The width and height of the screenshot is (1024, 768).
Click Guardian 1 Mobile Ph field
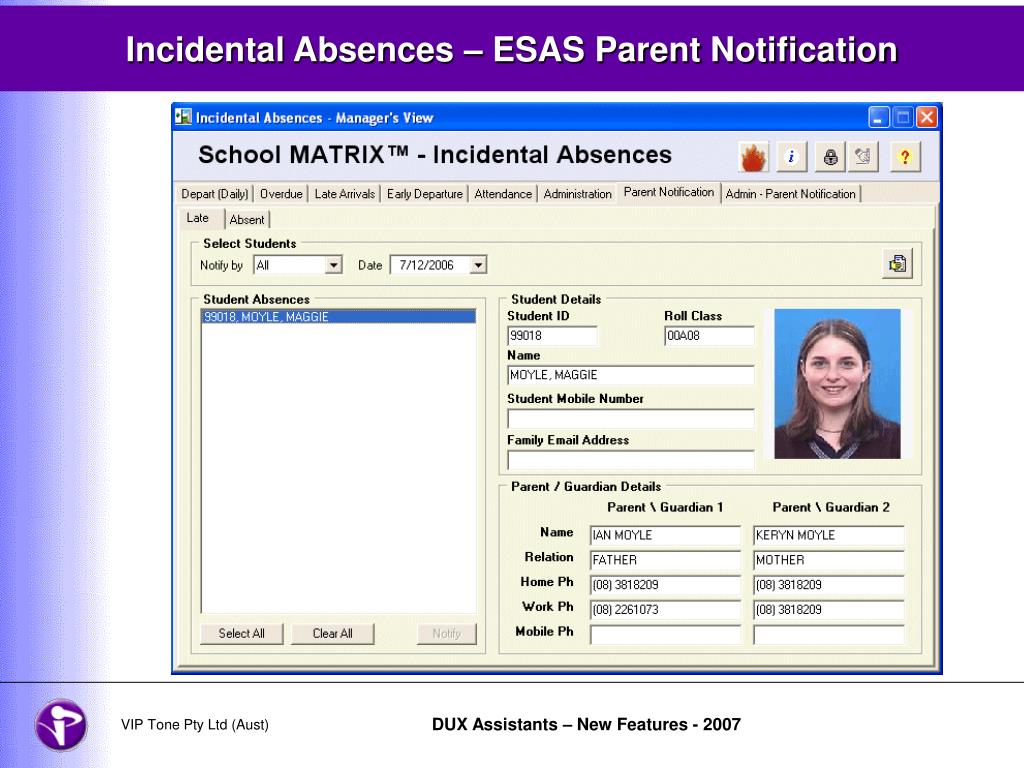[665, 635]
